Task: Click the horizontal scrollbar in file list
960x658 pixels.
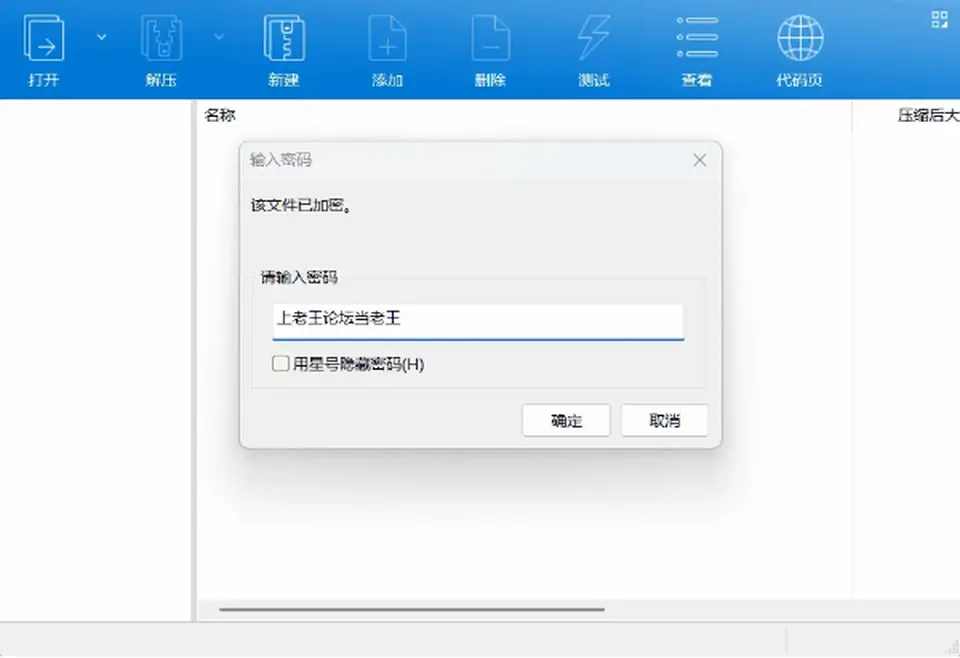Action: tap(412, 610)
